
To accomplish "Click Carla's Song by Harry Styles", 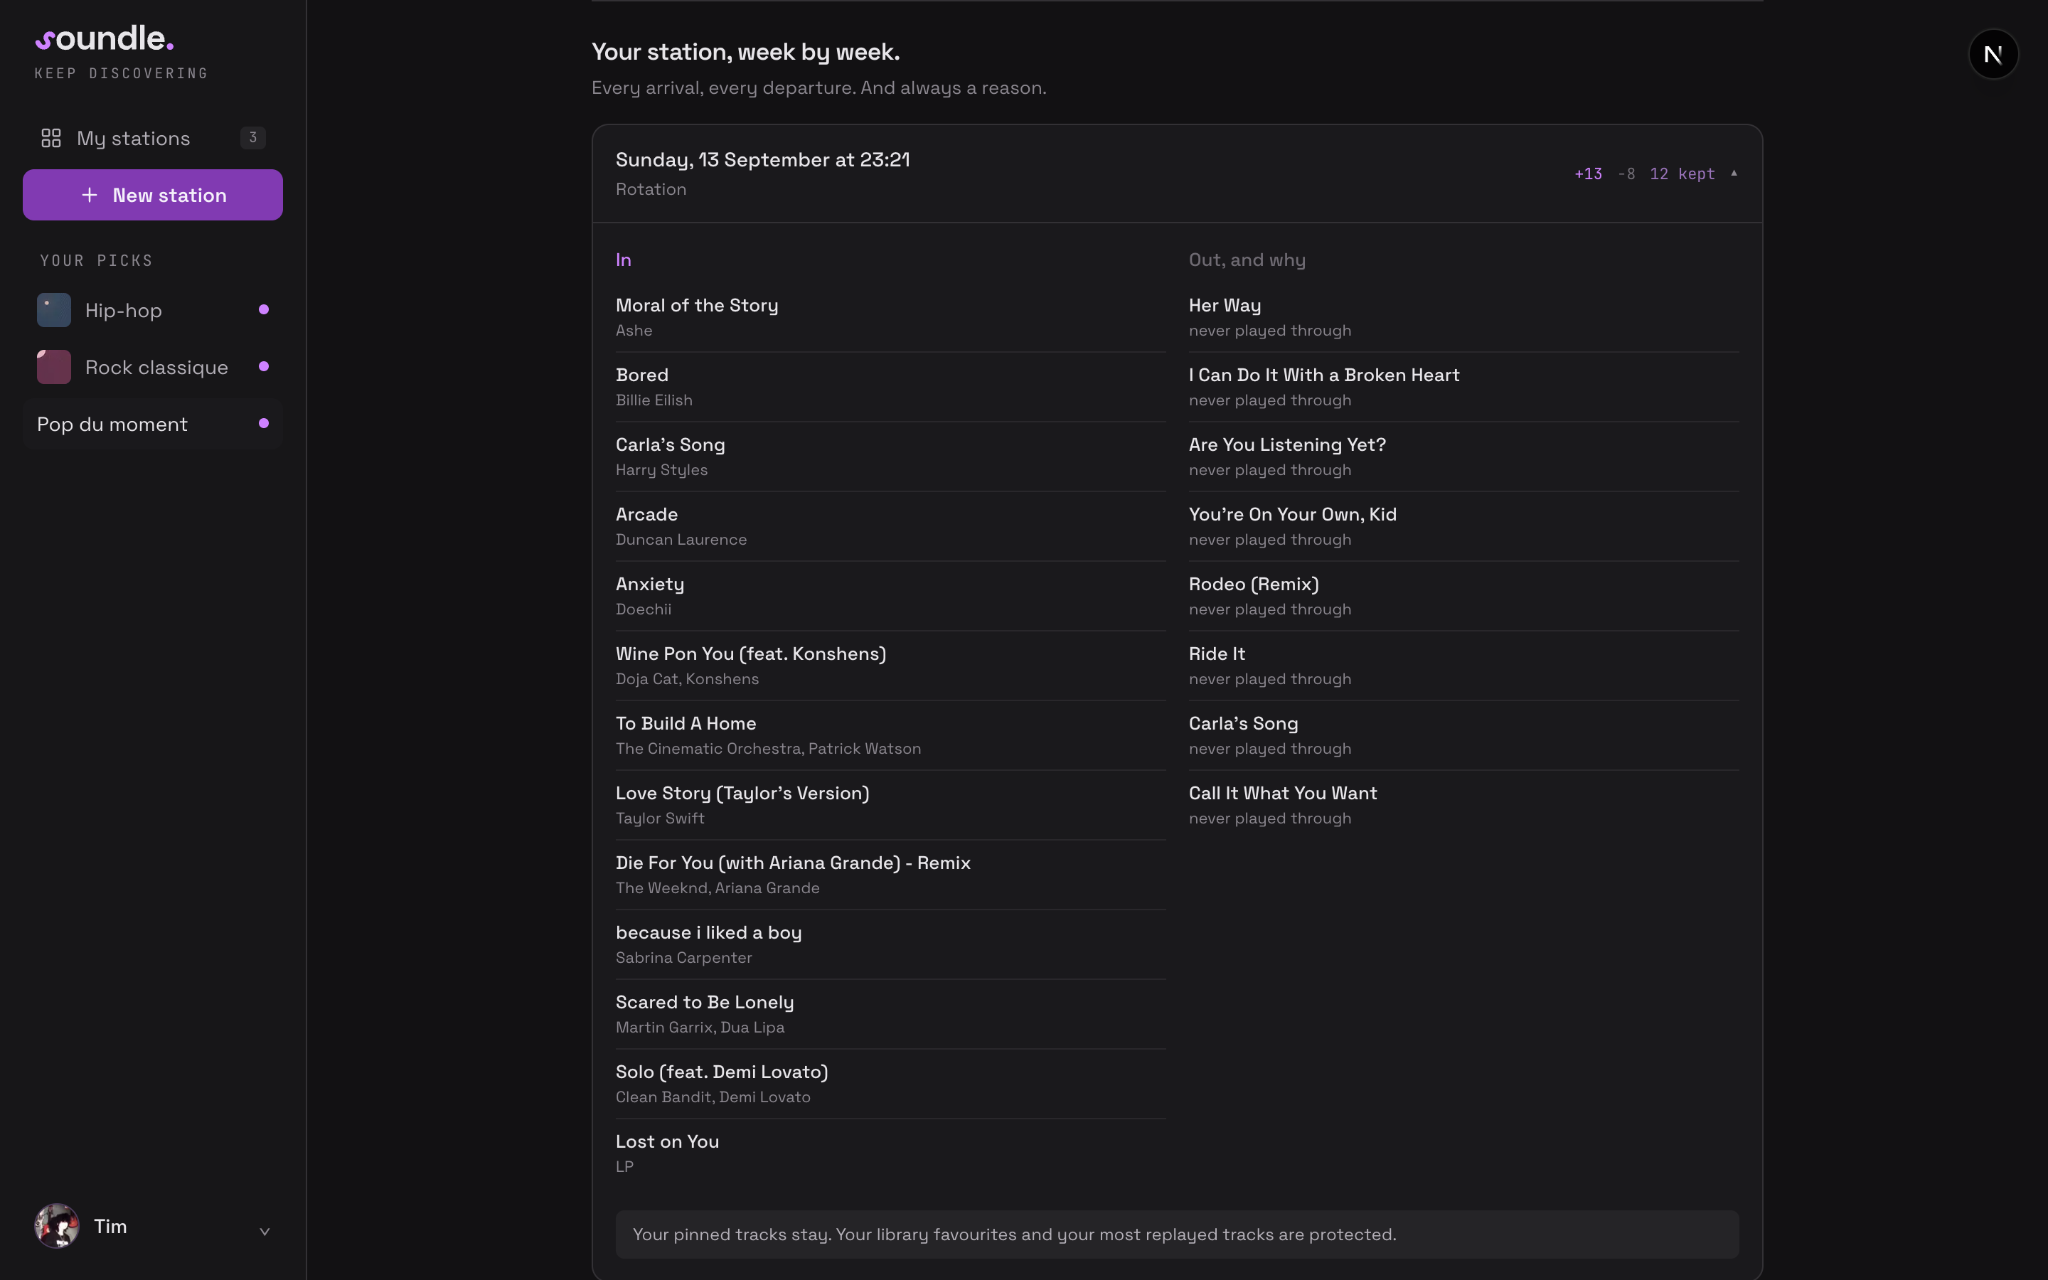I will coord(670,445).
